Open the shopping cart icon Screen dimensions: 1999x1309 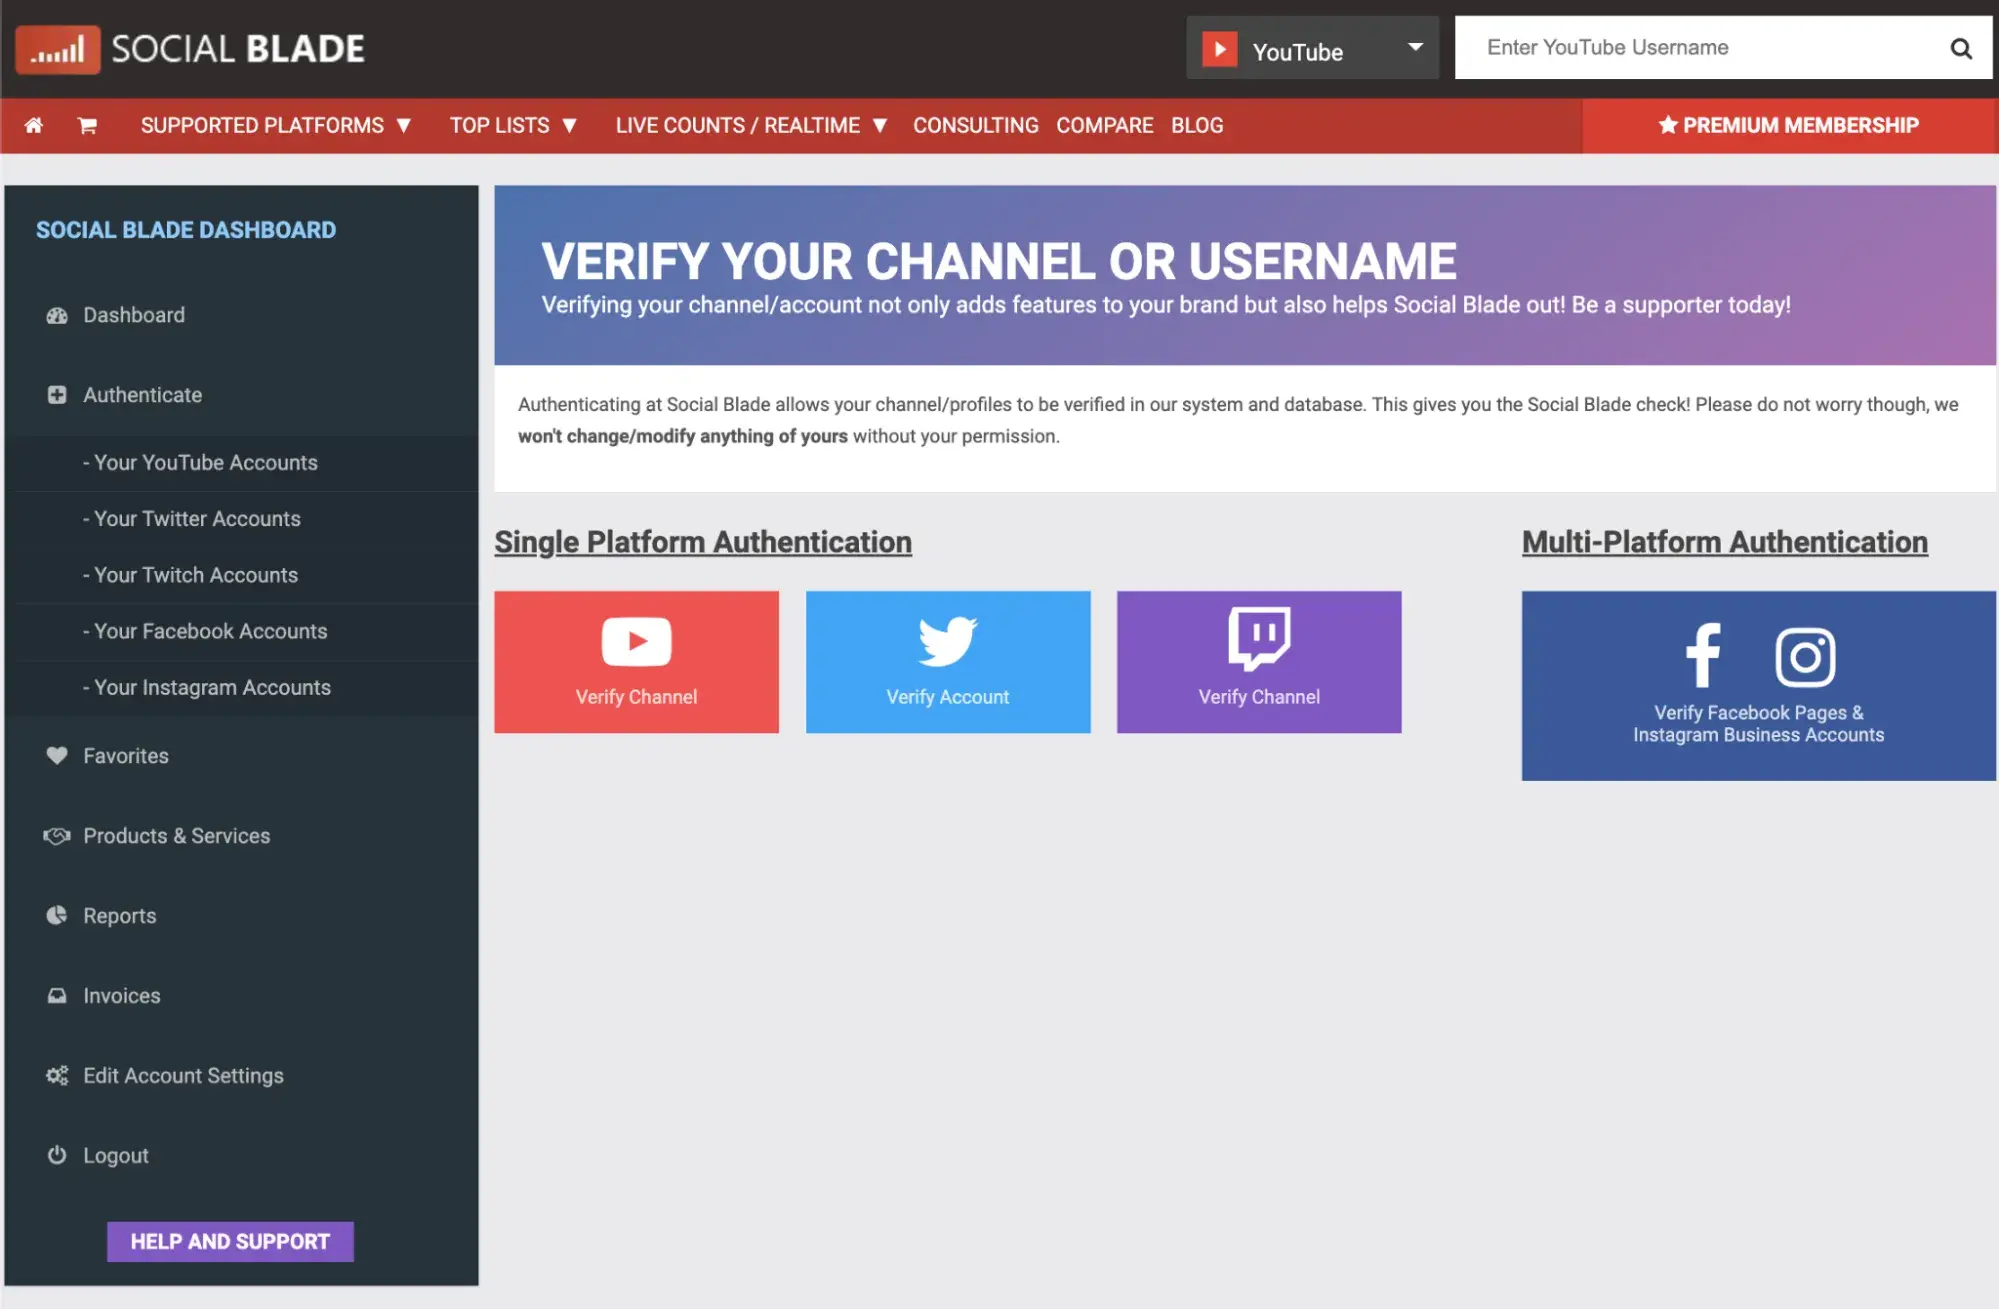[x=87, y=125]
